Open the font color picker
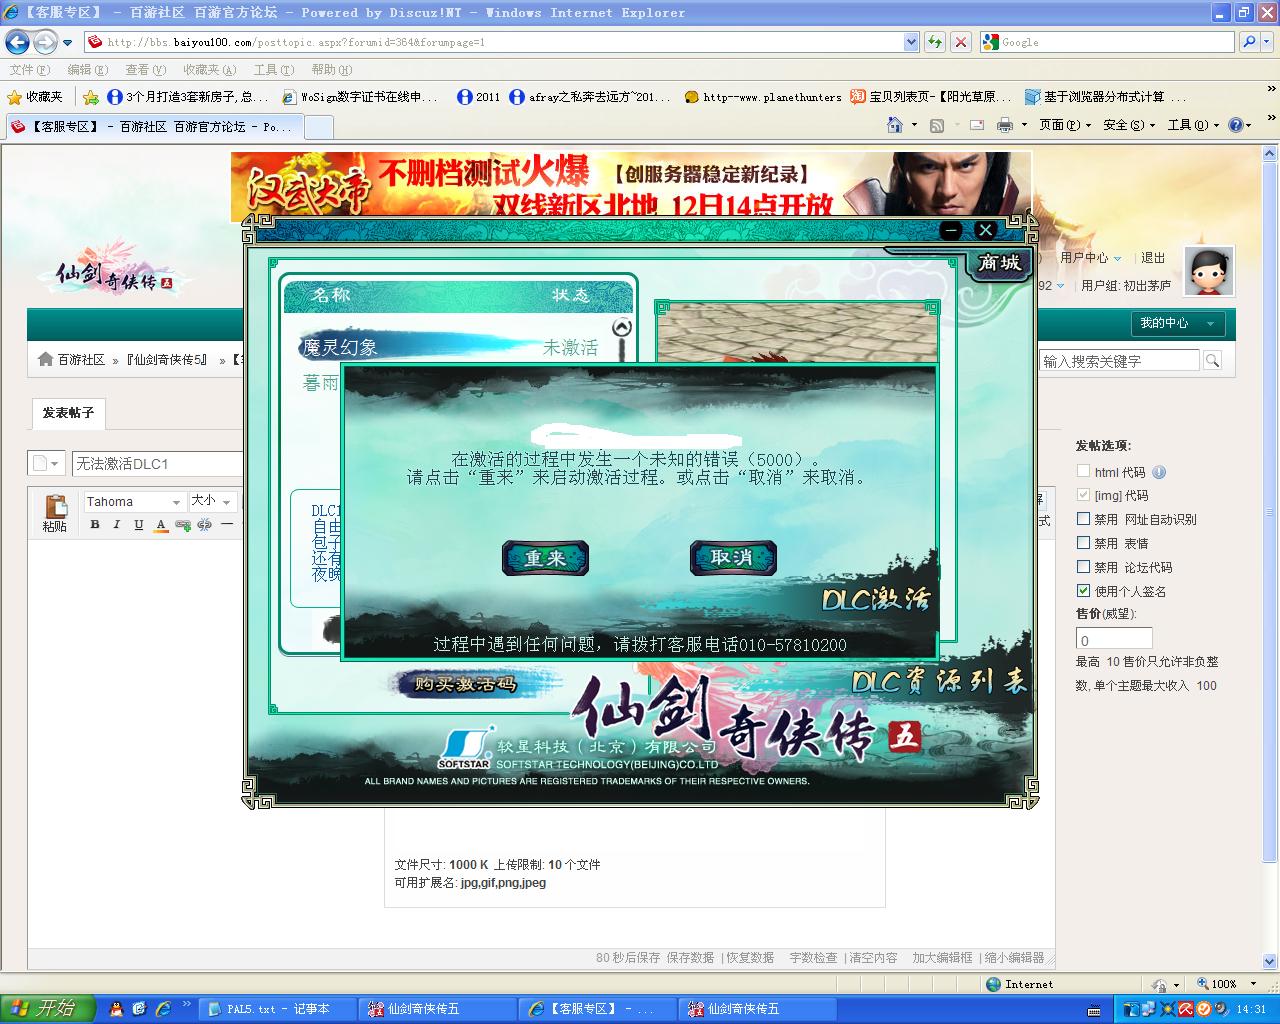The image size is (1280, 1024). 161,525
